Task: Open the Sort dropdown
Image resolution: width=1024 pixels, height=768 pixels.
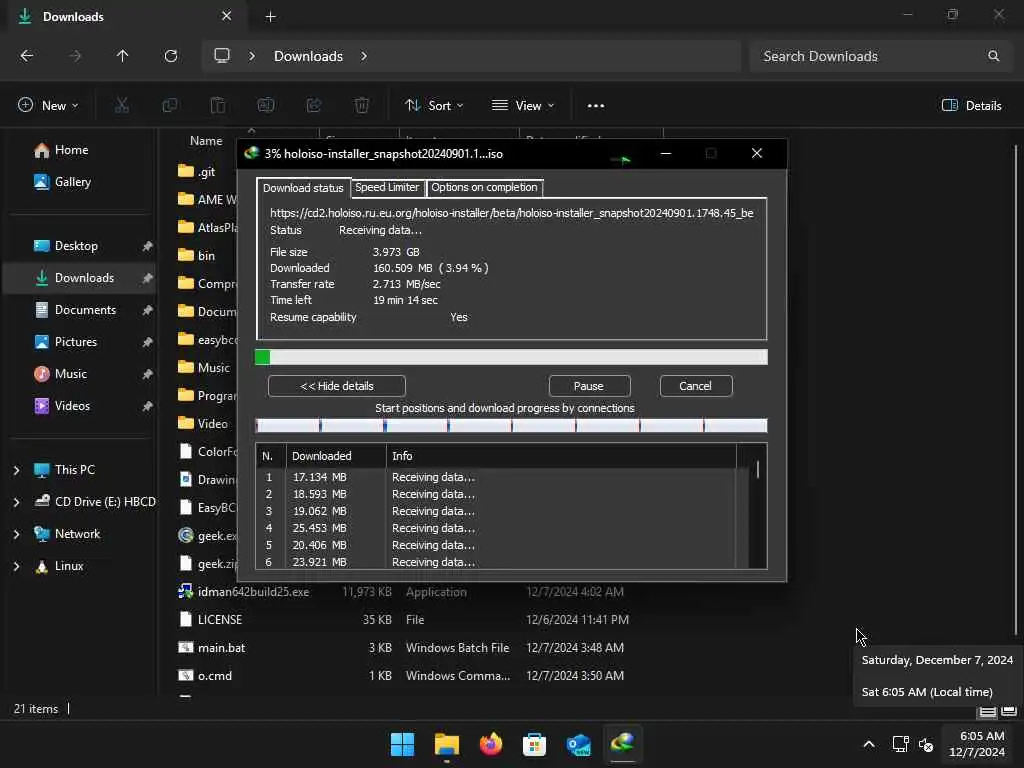Action: coord(434,106)
